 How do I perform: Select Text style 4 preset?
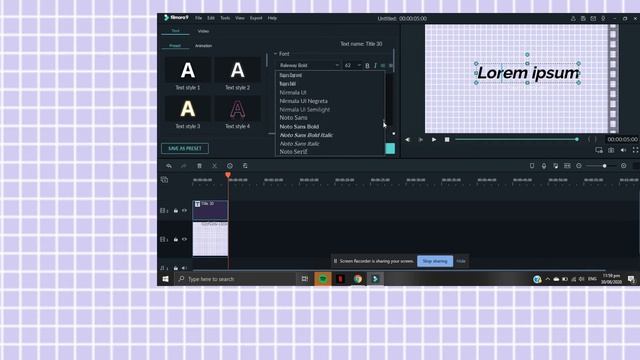(238, 113)
